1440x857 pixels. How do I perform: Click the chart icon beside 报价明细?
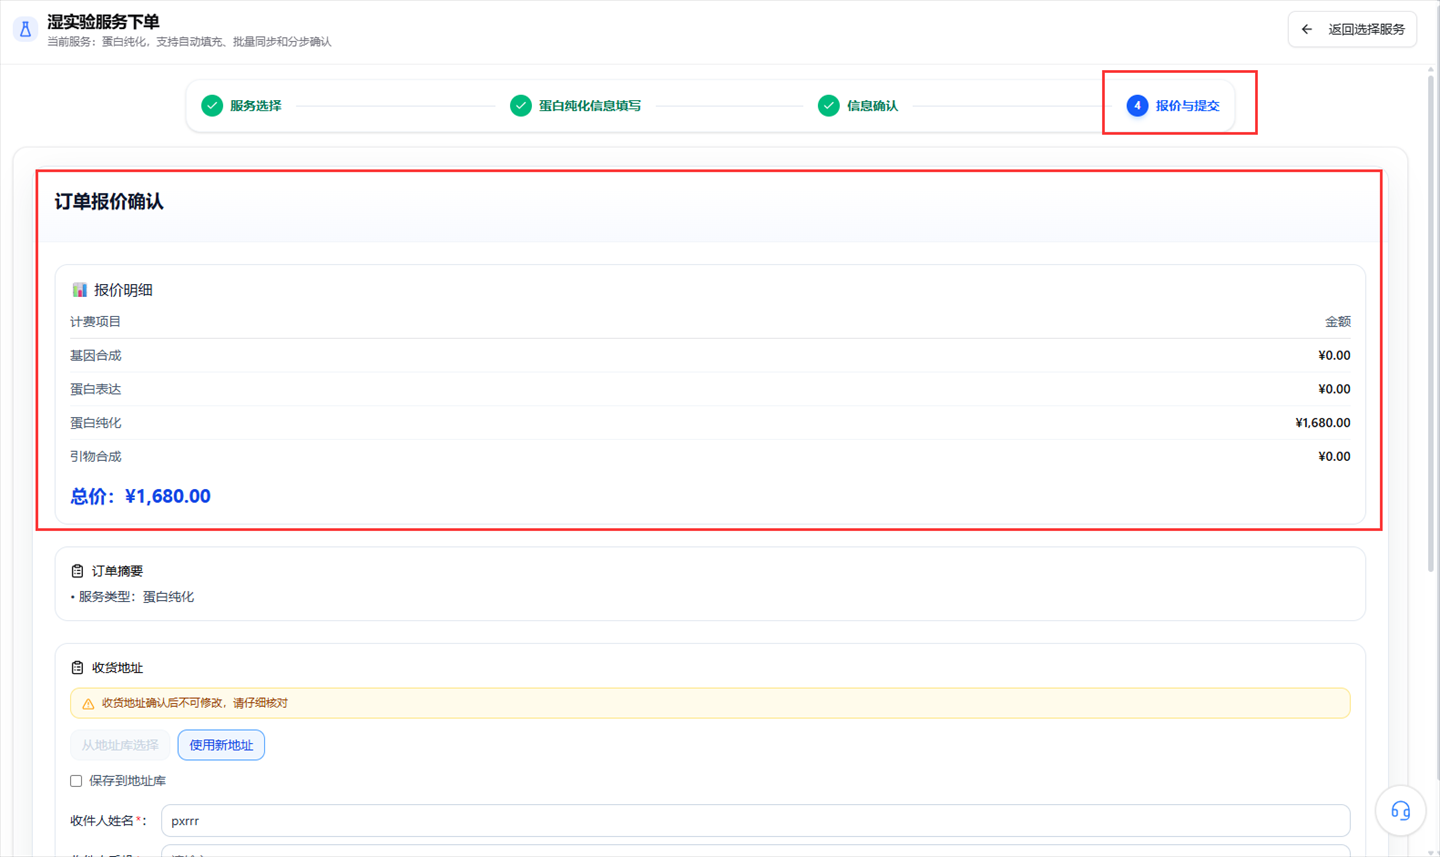point(79,290)
